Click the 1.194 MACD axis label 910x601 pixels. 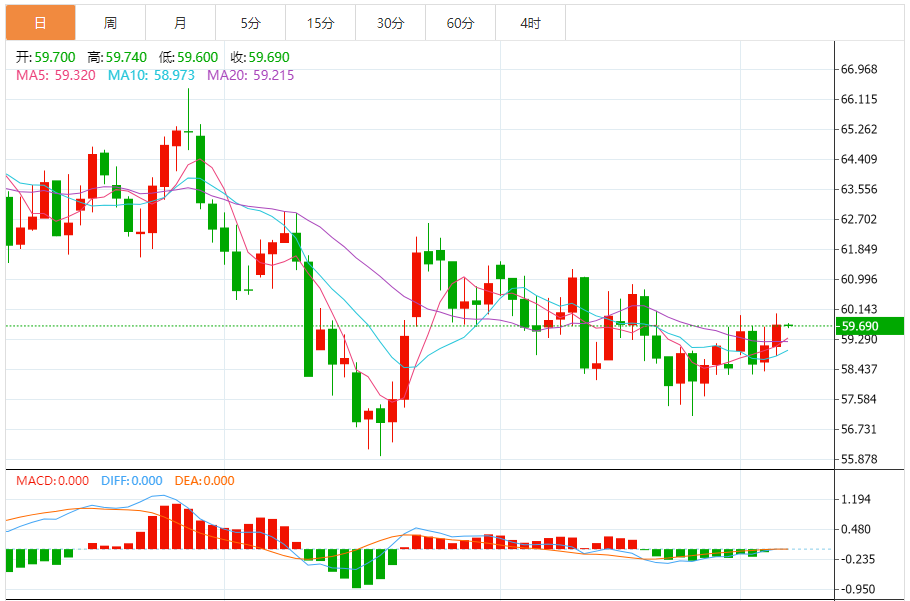tap(856, 499)
